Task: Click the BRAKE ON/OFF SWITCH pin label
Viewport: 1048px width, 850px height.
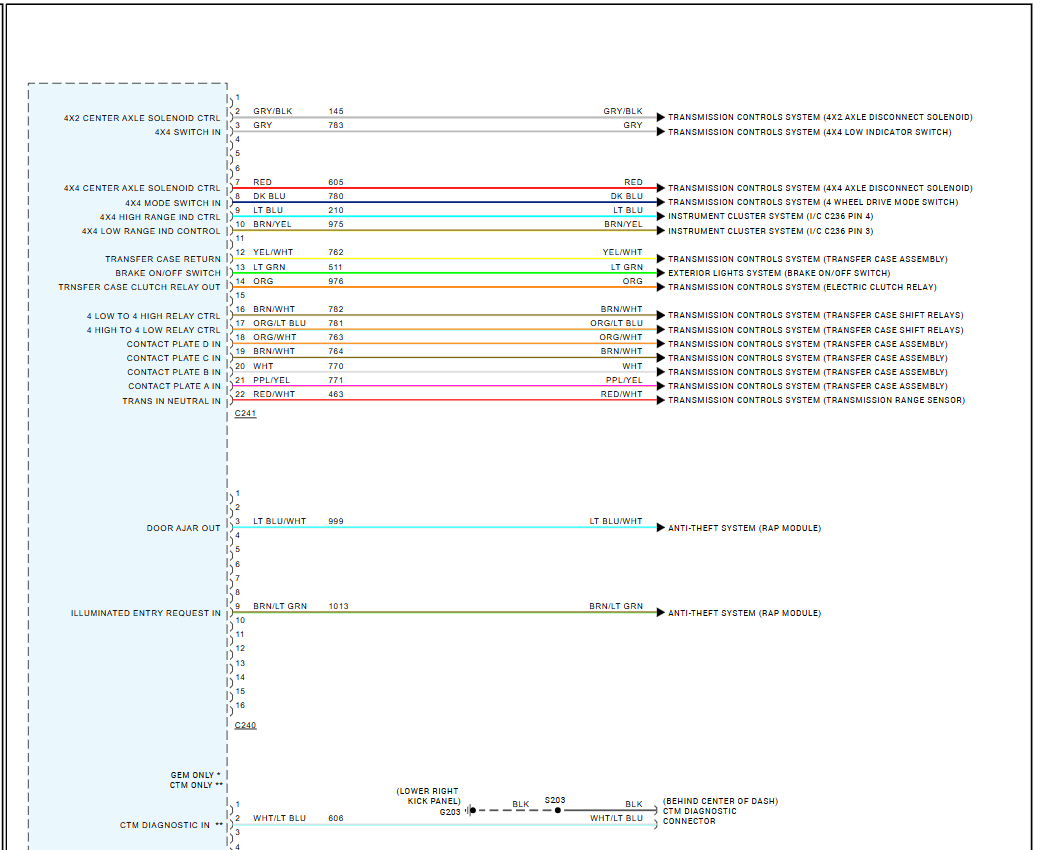Action: click(167, 273)
